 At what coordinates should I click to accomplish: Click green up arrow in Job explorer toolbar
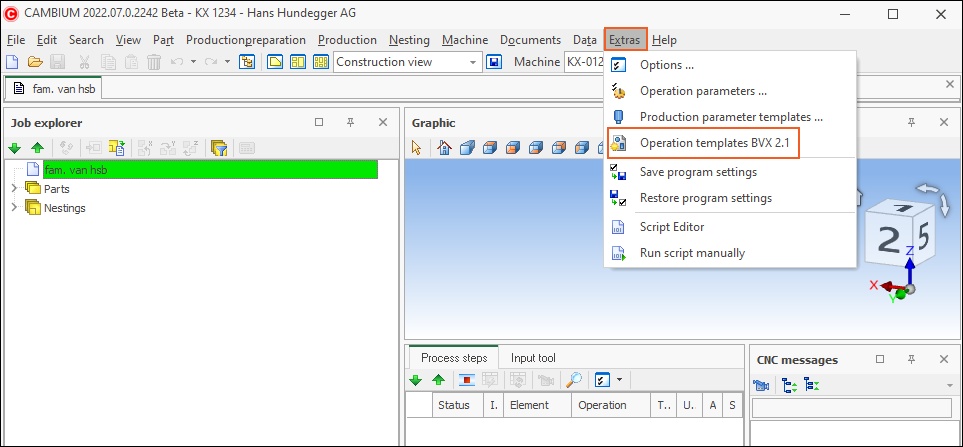(37, 148)
